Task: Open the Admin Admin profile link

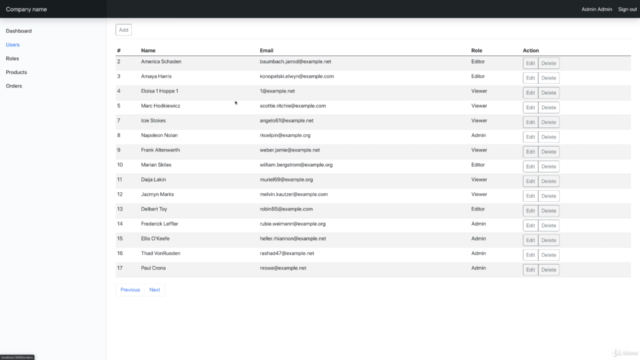Action: pyautogui.click(x=596, y=9)
